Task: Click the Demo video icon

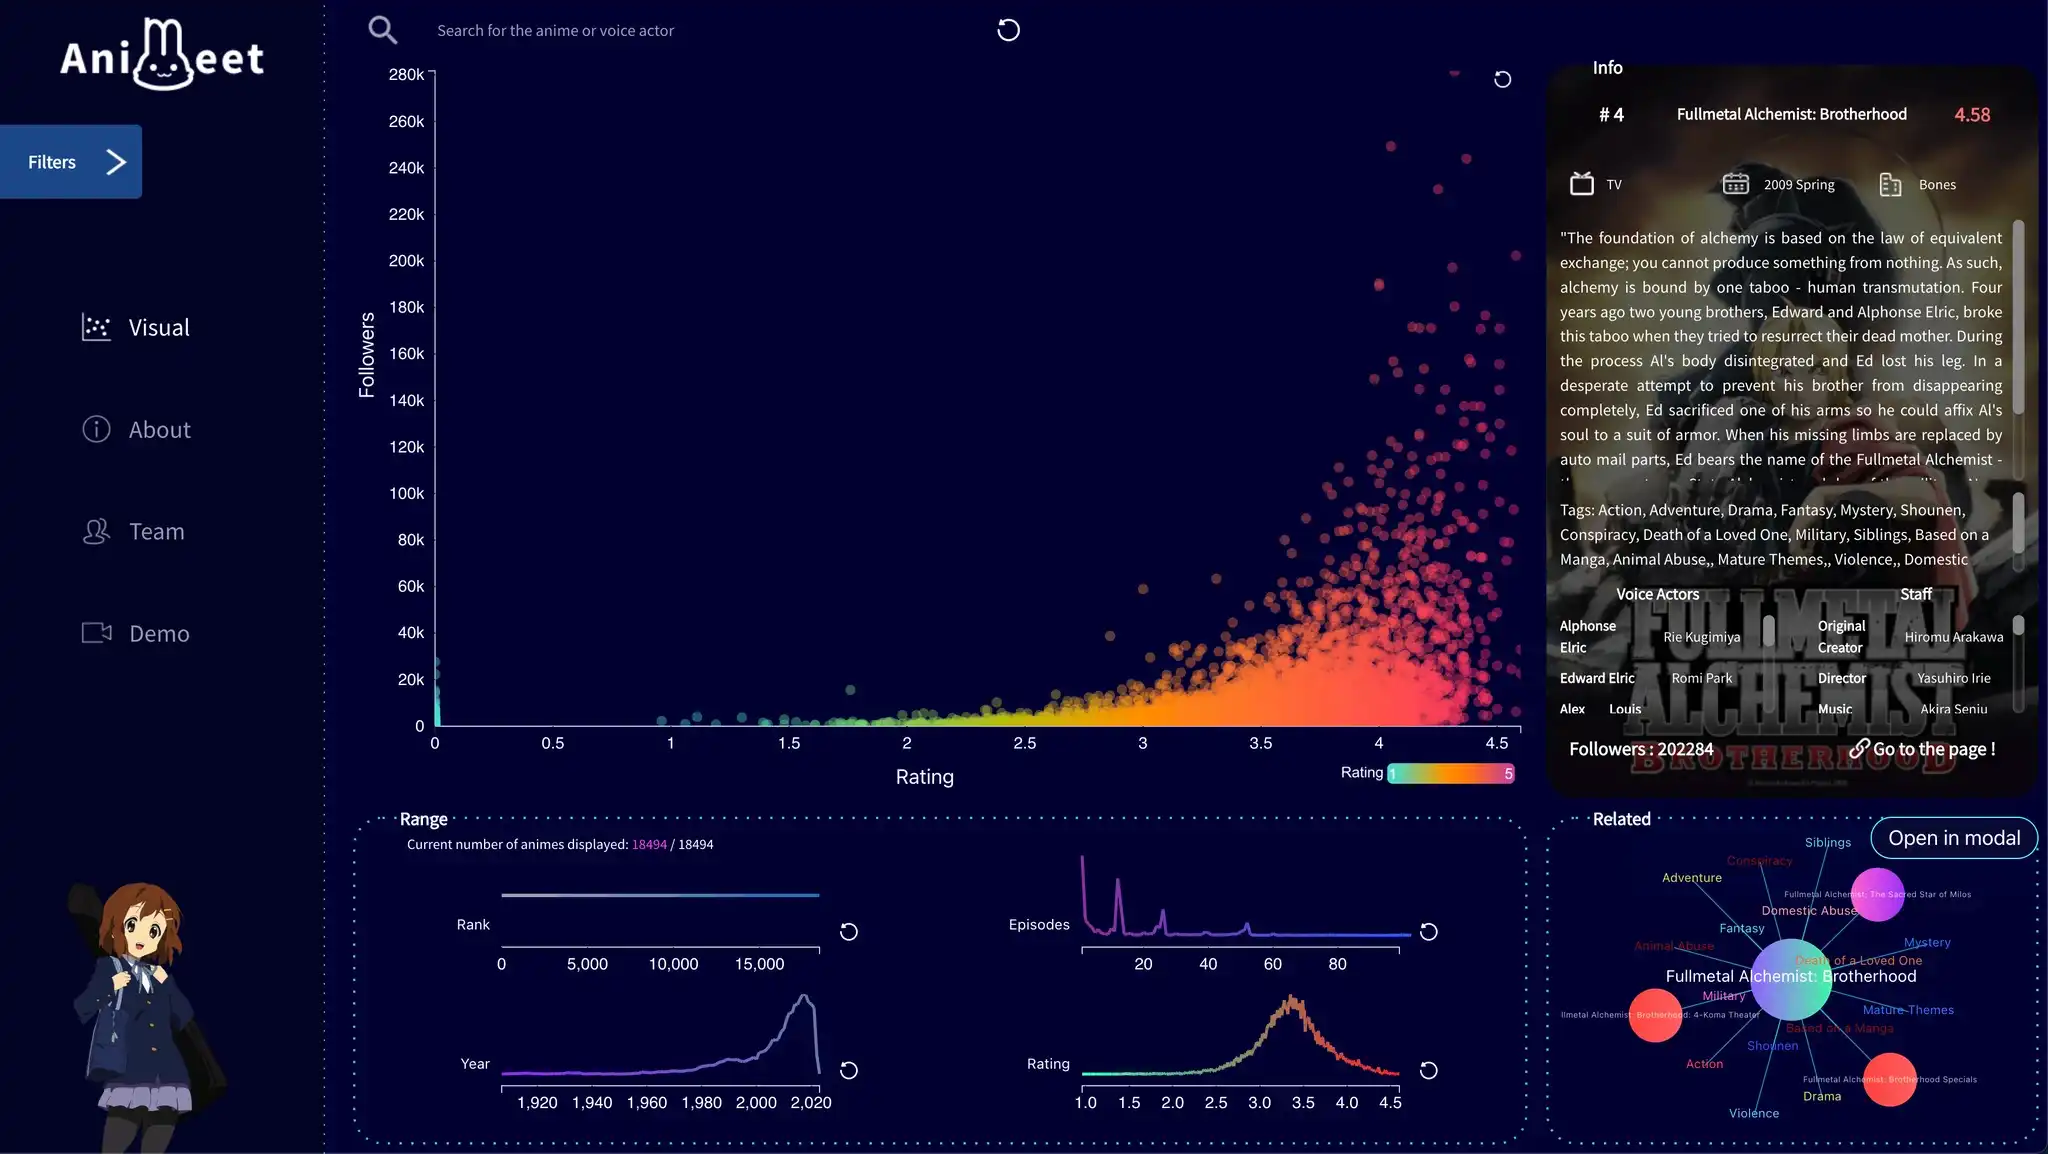Action: point(96,633)
